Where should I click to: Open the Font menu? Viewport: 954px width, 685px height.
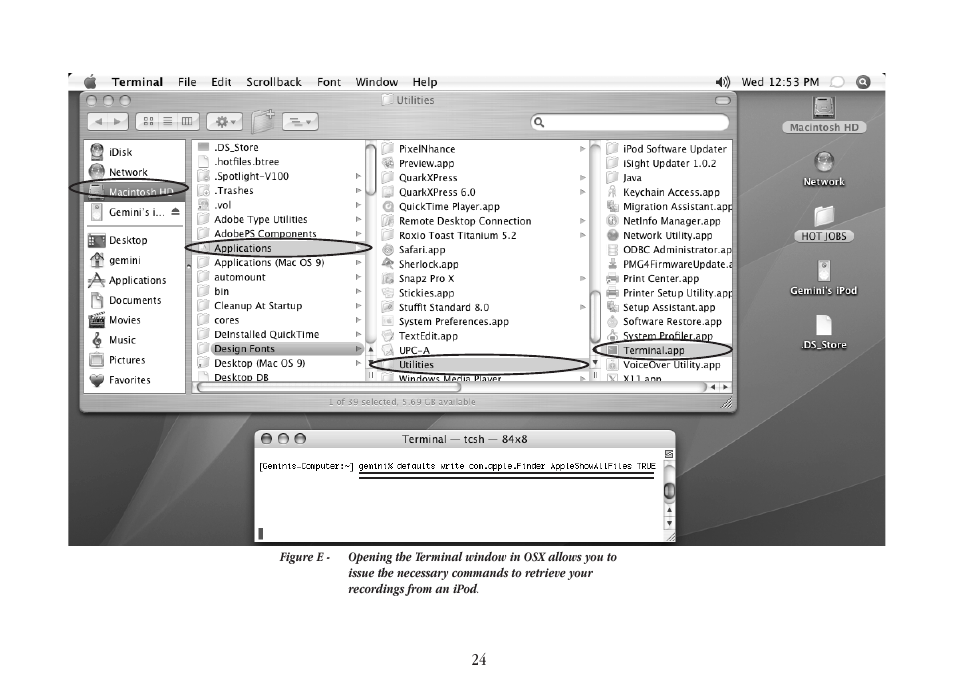pyautogui.click(x=329, y=82)
